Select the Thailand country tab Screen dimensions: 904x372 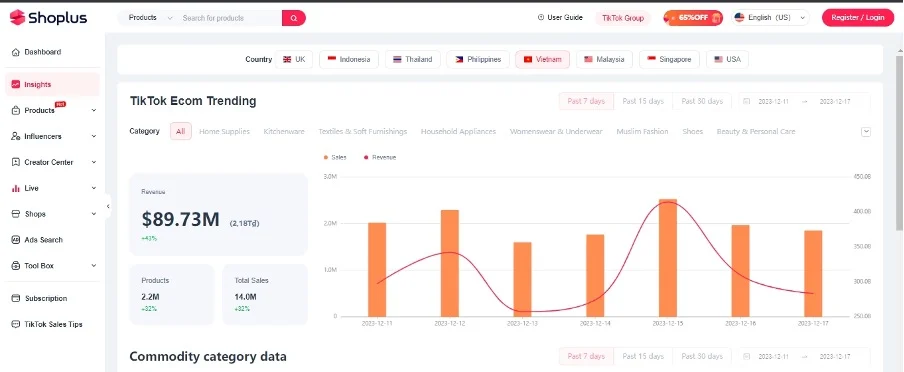[413, 59]
